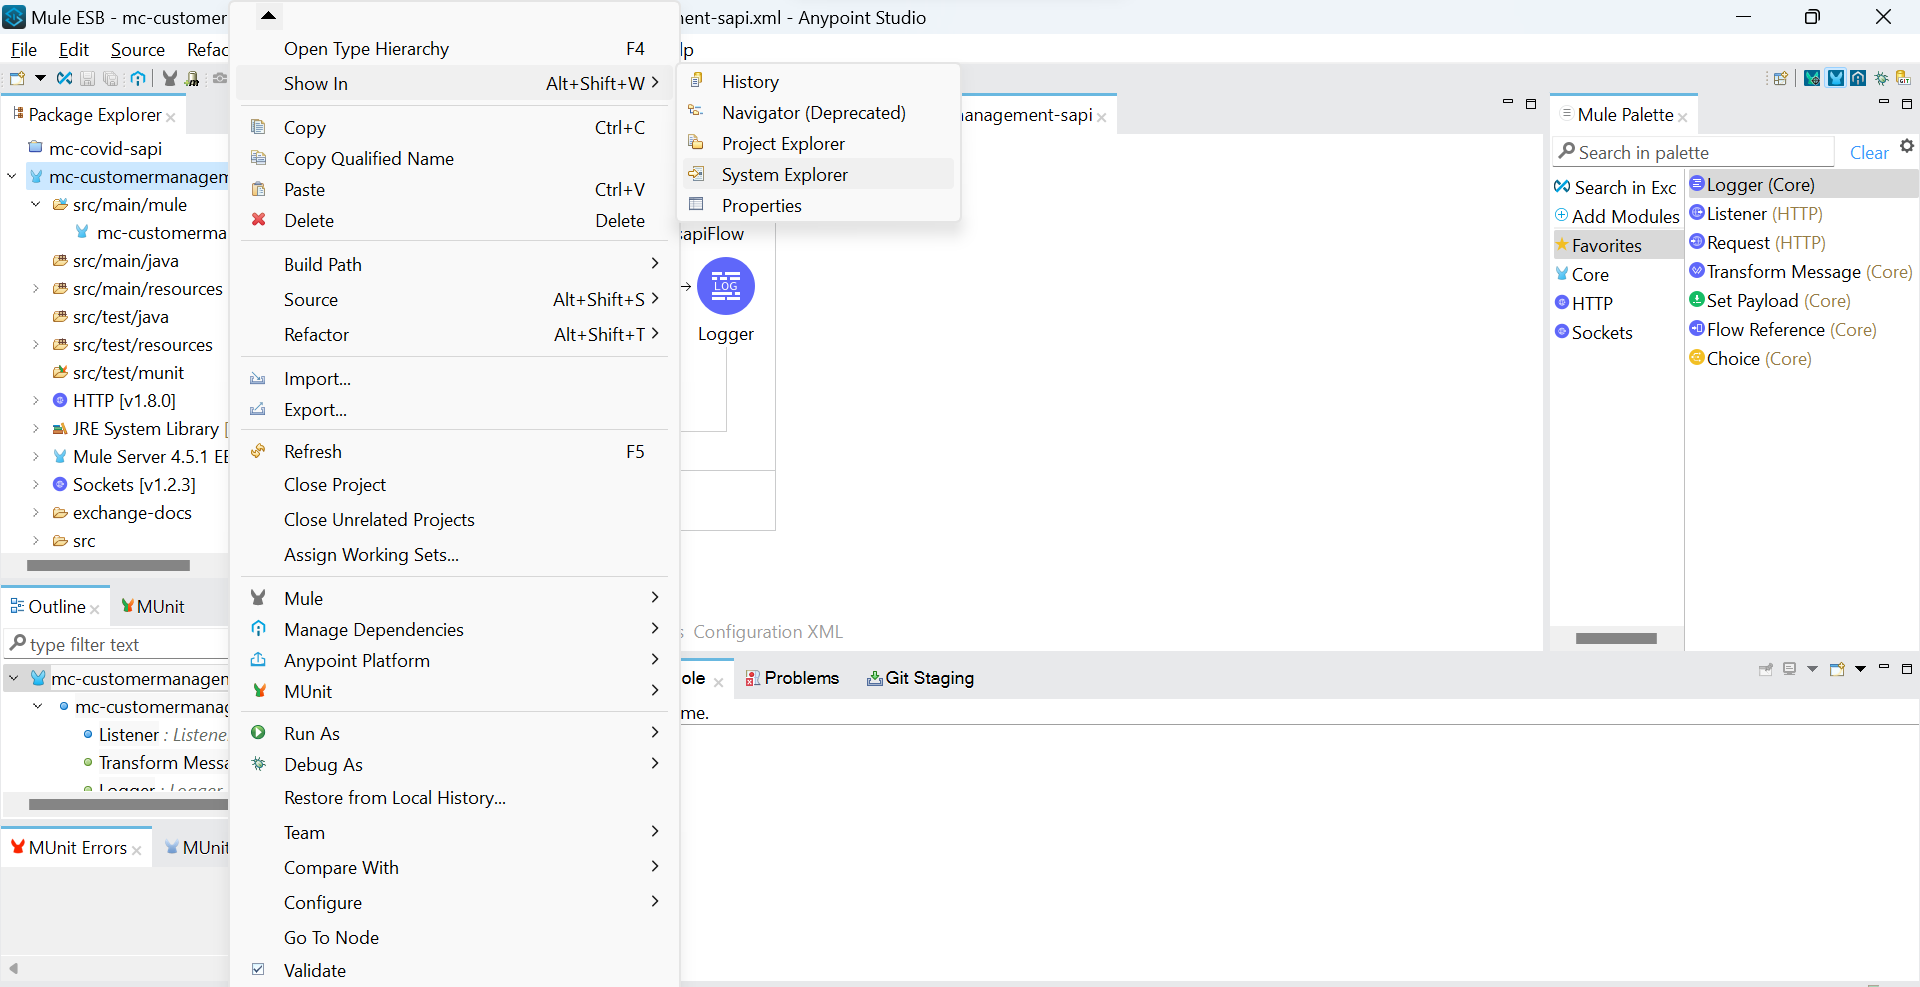Click Add Modules in the palette
1920x987 pixels.
tap(1624, 217)
